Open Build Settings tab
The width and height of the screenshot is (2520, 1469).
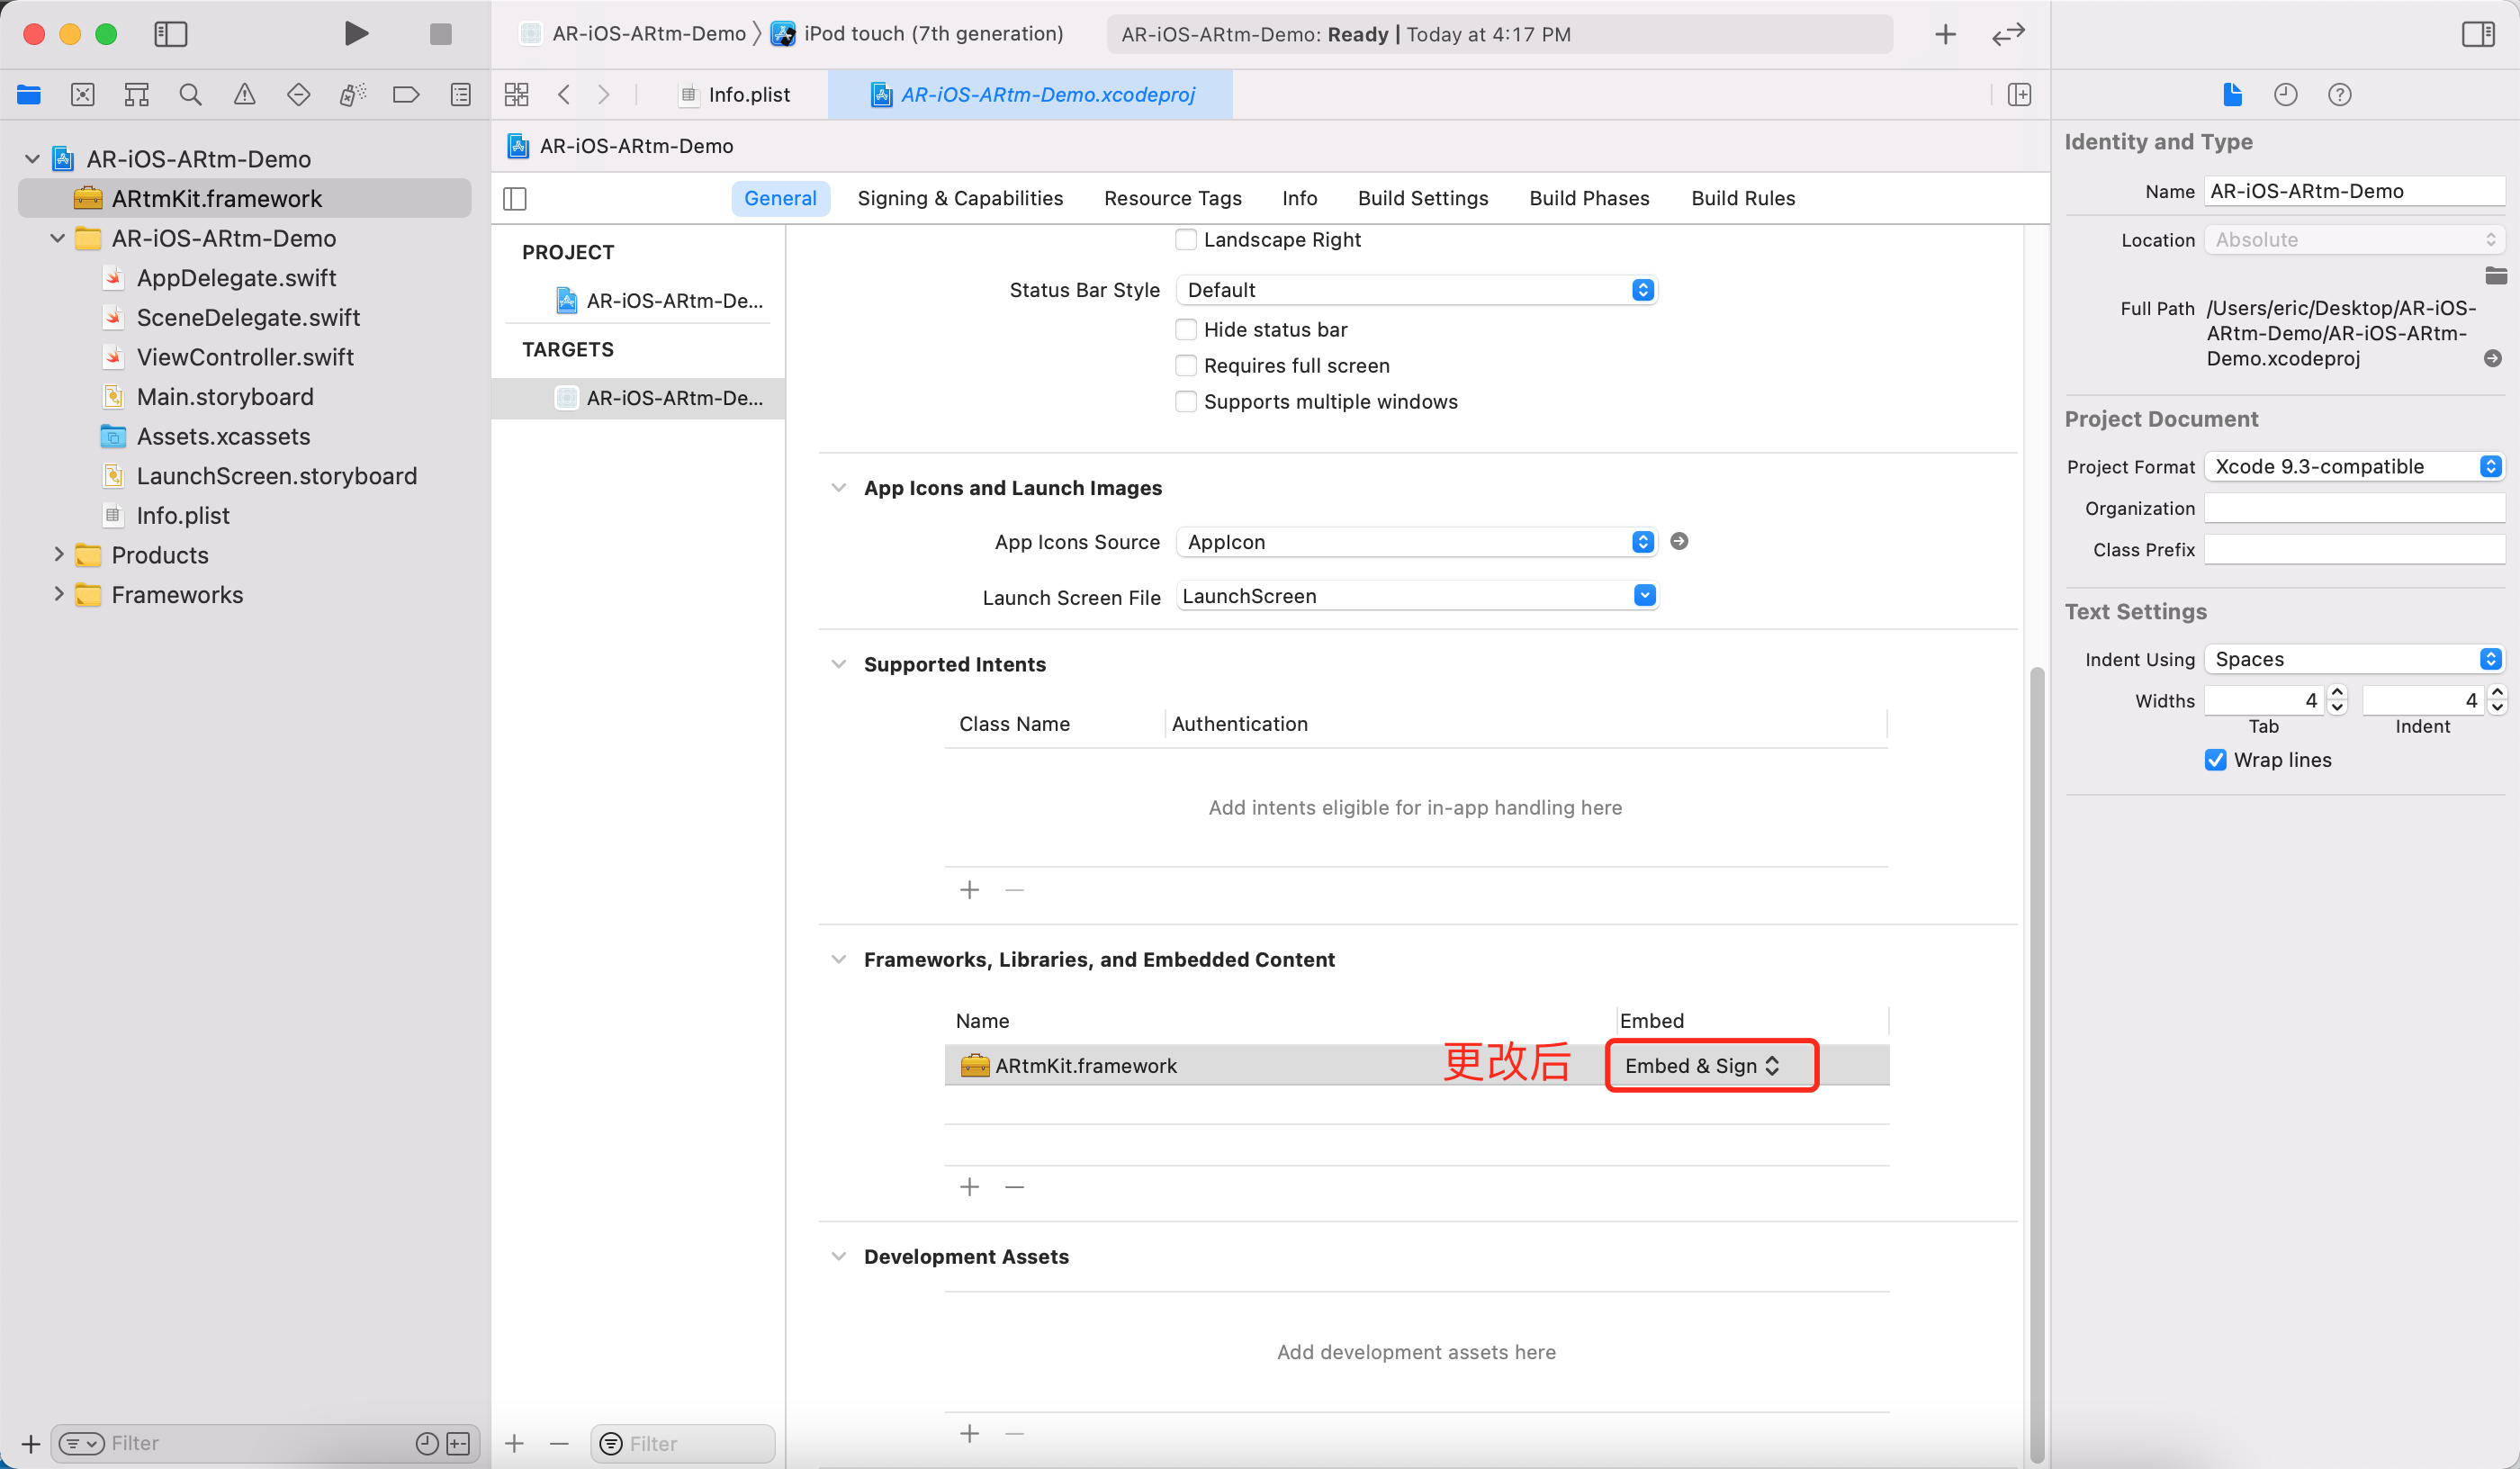pyautogui.click(x=1422, y=198)
